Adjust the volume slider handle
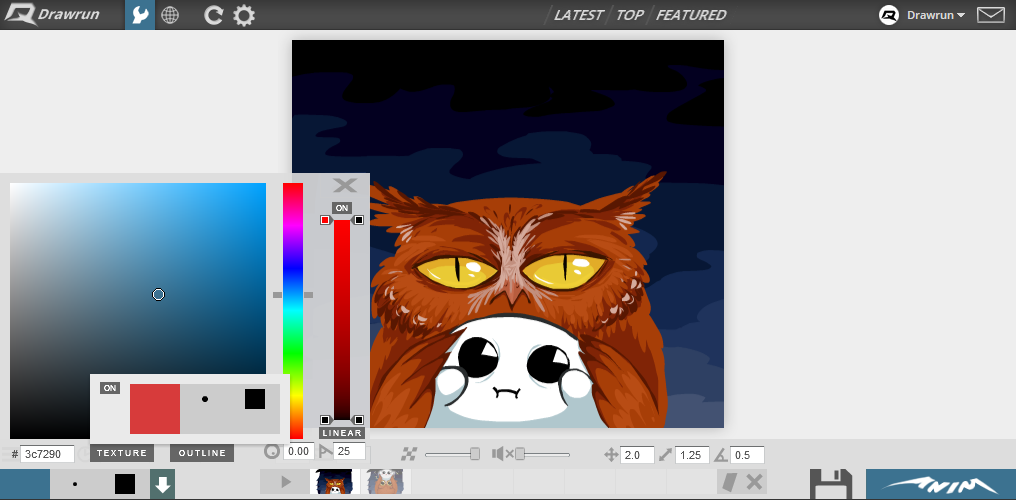This screenshot has width=1016, height=500. pos(520,454)
